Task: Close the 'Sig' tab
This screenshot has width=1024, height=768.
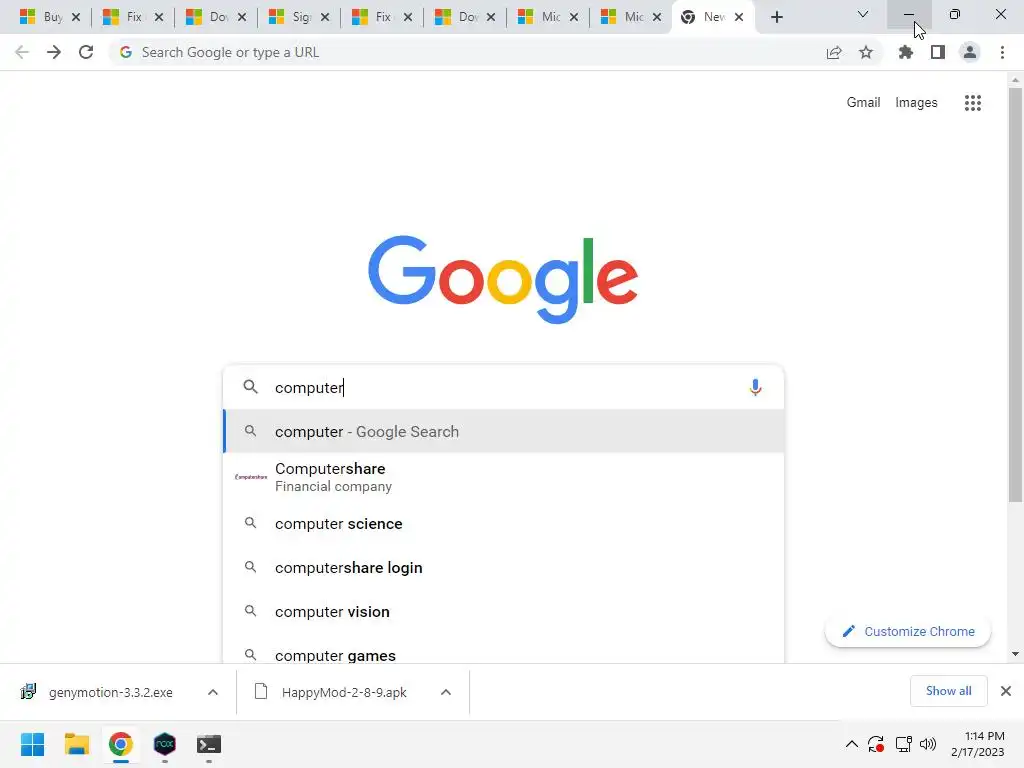Action: (x=325, y=17)
